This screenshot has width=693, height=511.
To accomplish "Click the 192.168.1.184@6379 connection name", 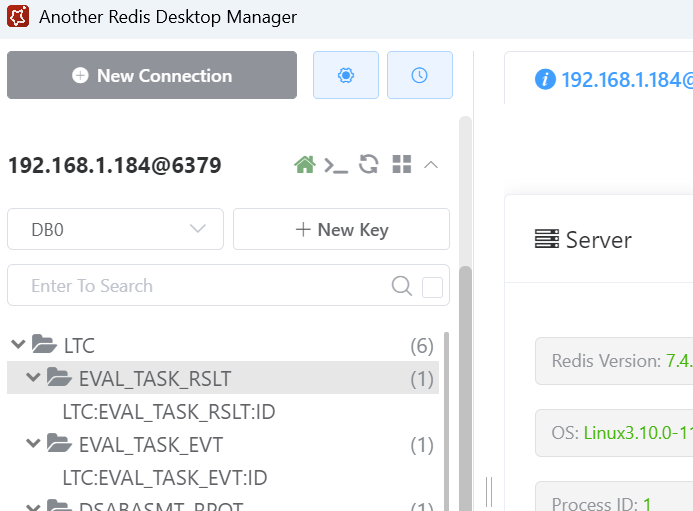I will coord(114,165).
